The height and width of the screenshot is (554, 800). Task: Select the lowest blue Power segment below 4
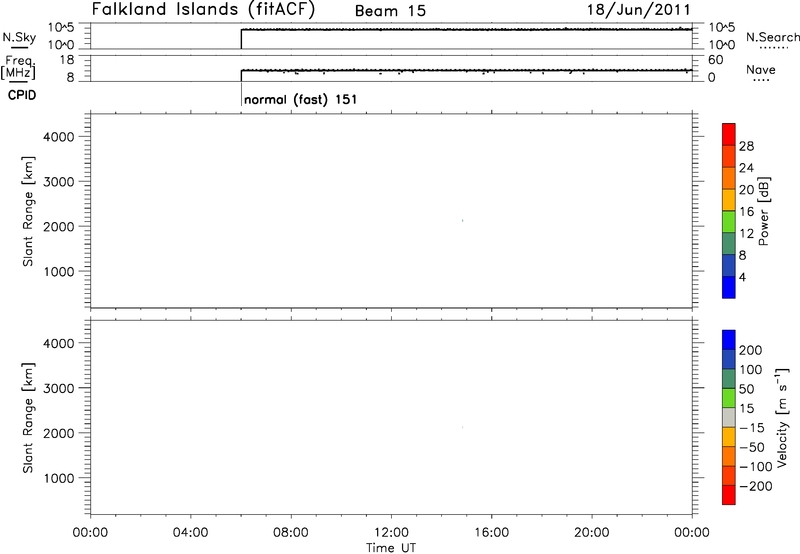pyautogui.click(x=729, y=287)
